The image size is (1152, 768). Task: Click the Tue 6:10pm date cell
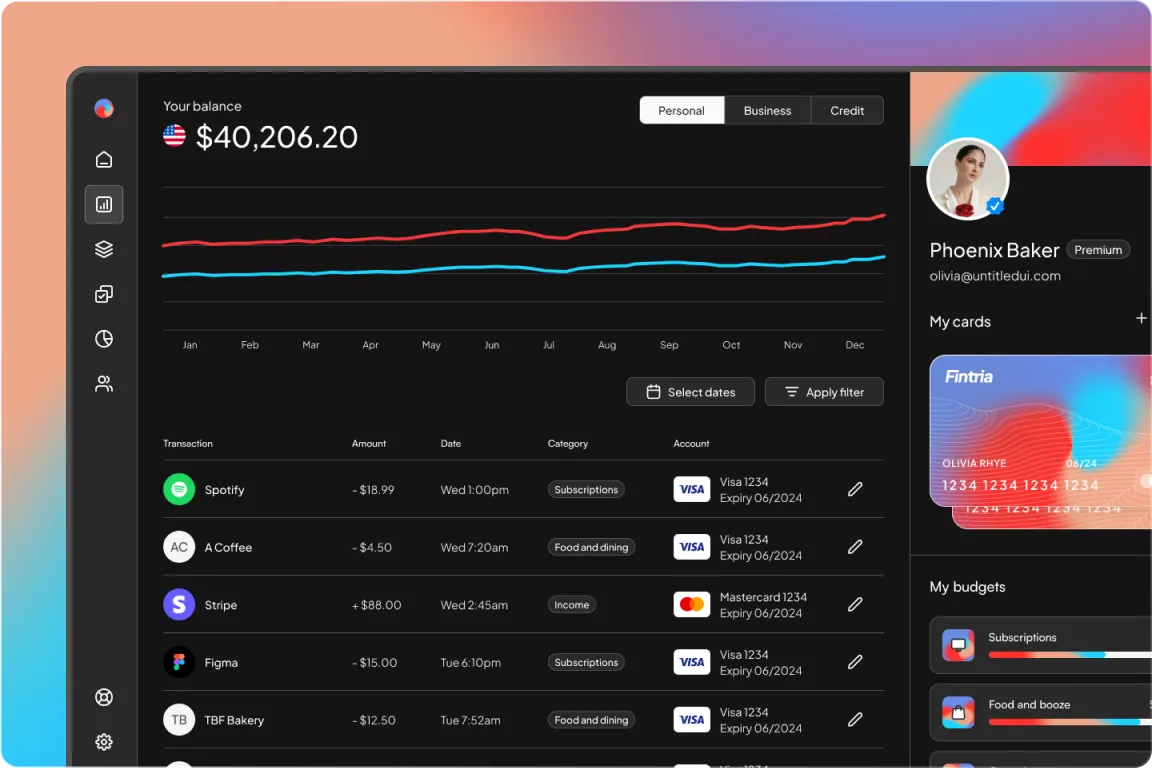pos(470,662)
